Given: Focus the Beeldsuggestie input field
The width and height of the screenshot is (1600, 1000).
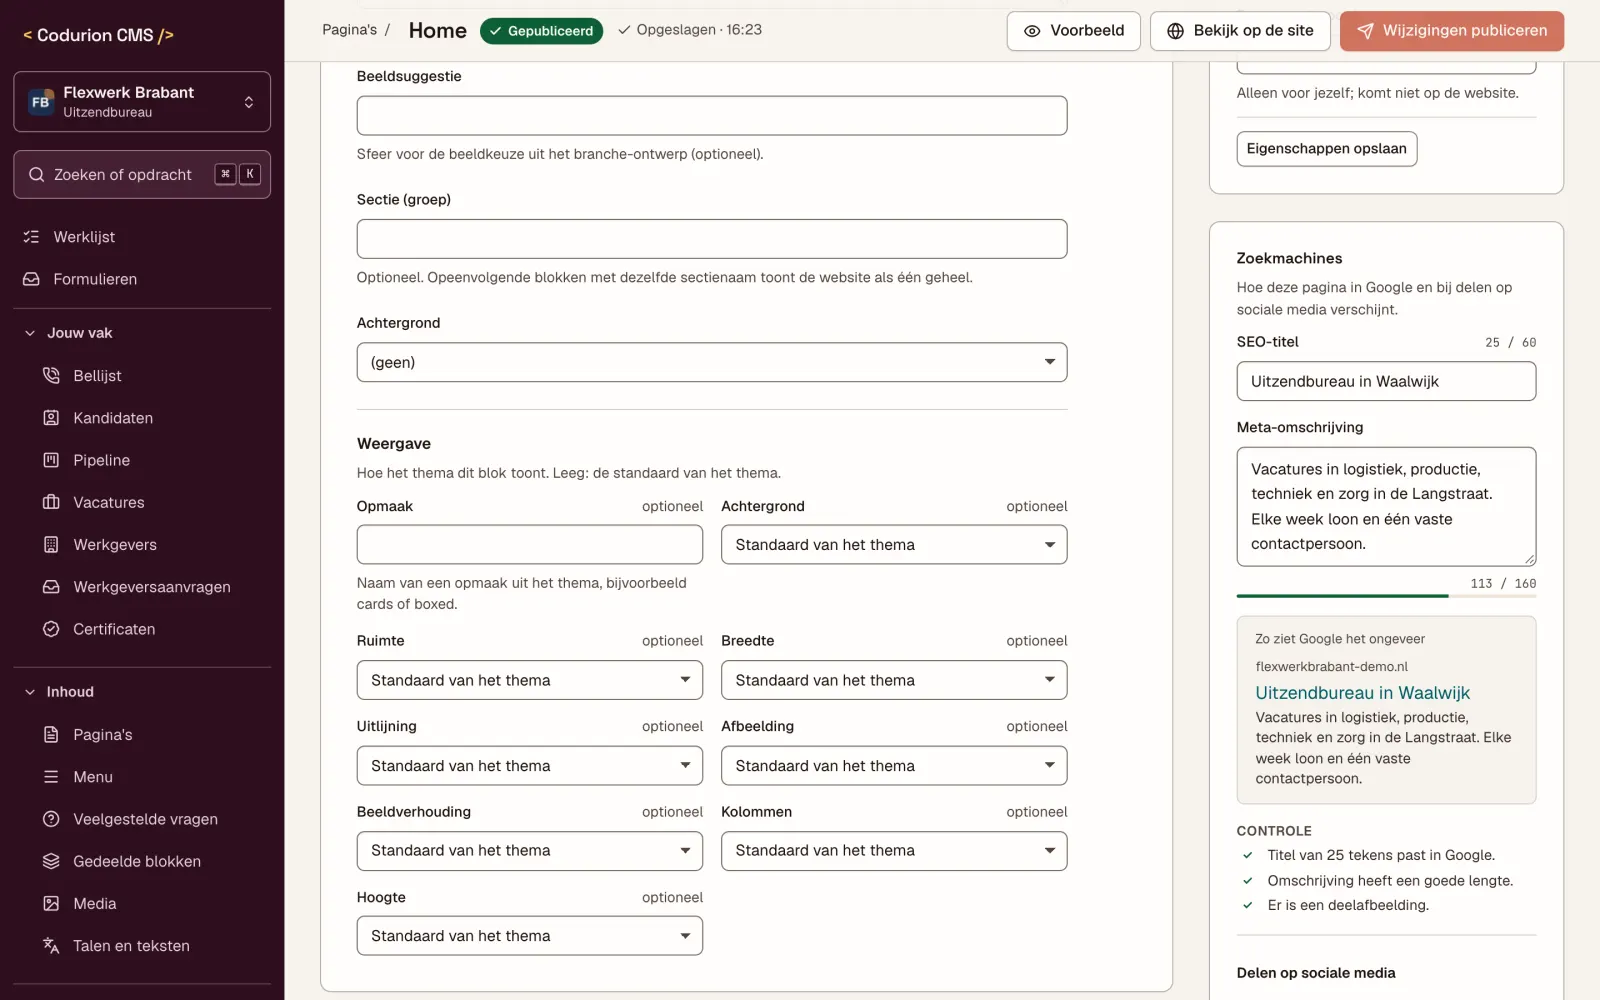Looking at the screenshot, I should [712, 116].
